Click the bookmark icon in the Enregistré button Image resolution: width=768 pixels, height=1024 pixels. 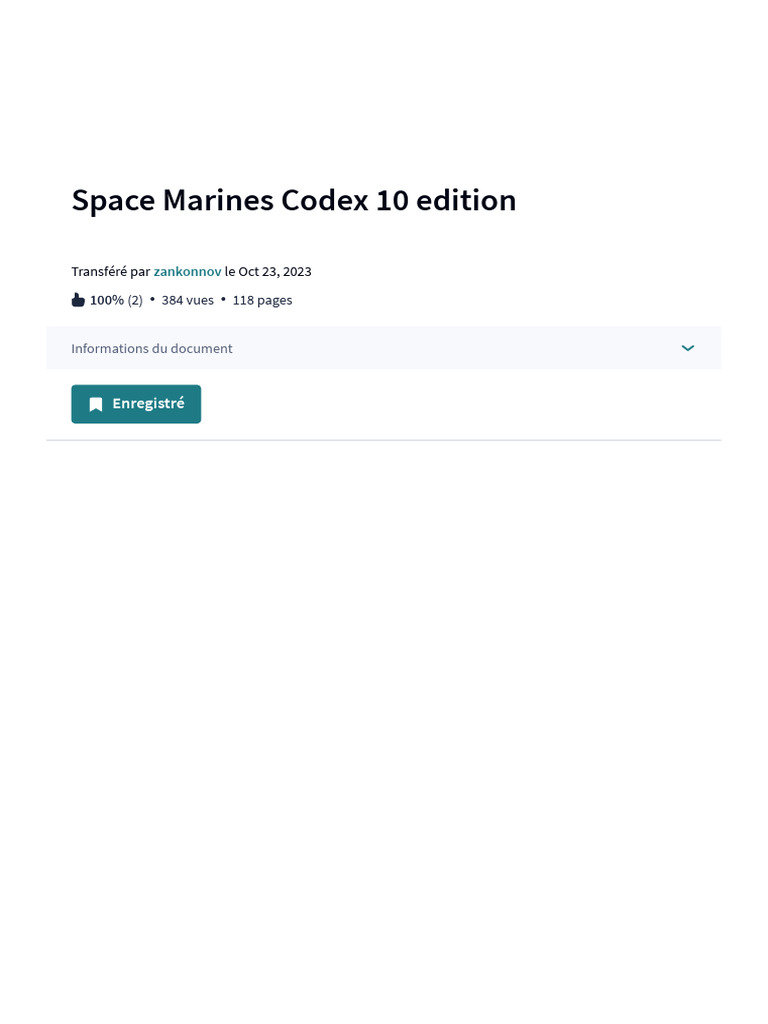coord(96,405)
